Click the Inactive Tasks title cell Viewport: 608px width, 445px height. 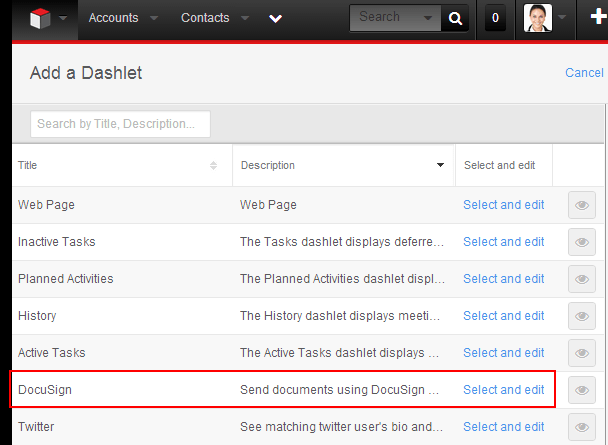57,242
